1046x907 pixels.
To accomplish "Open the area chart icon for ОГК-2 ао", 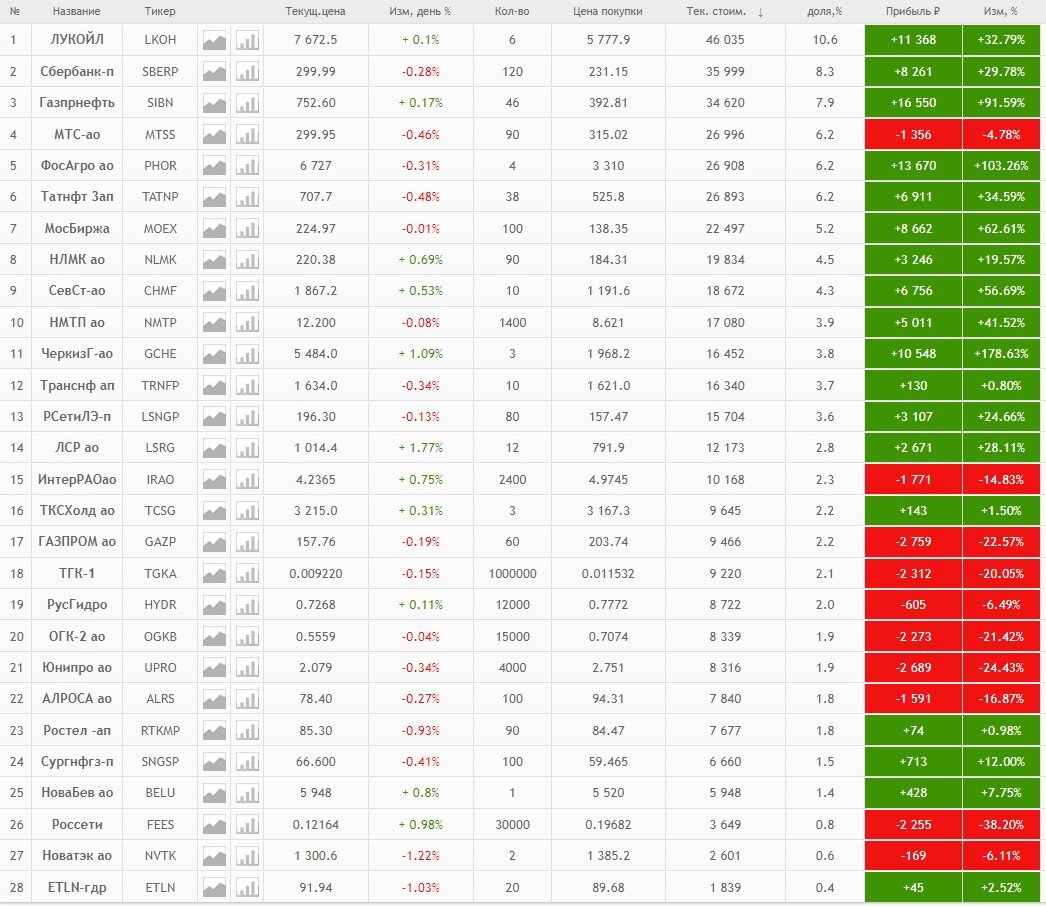I will pyautogui.click(x=214, y=637).
